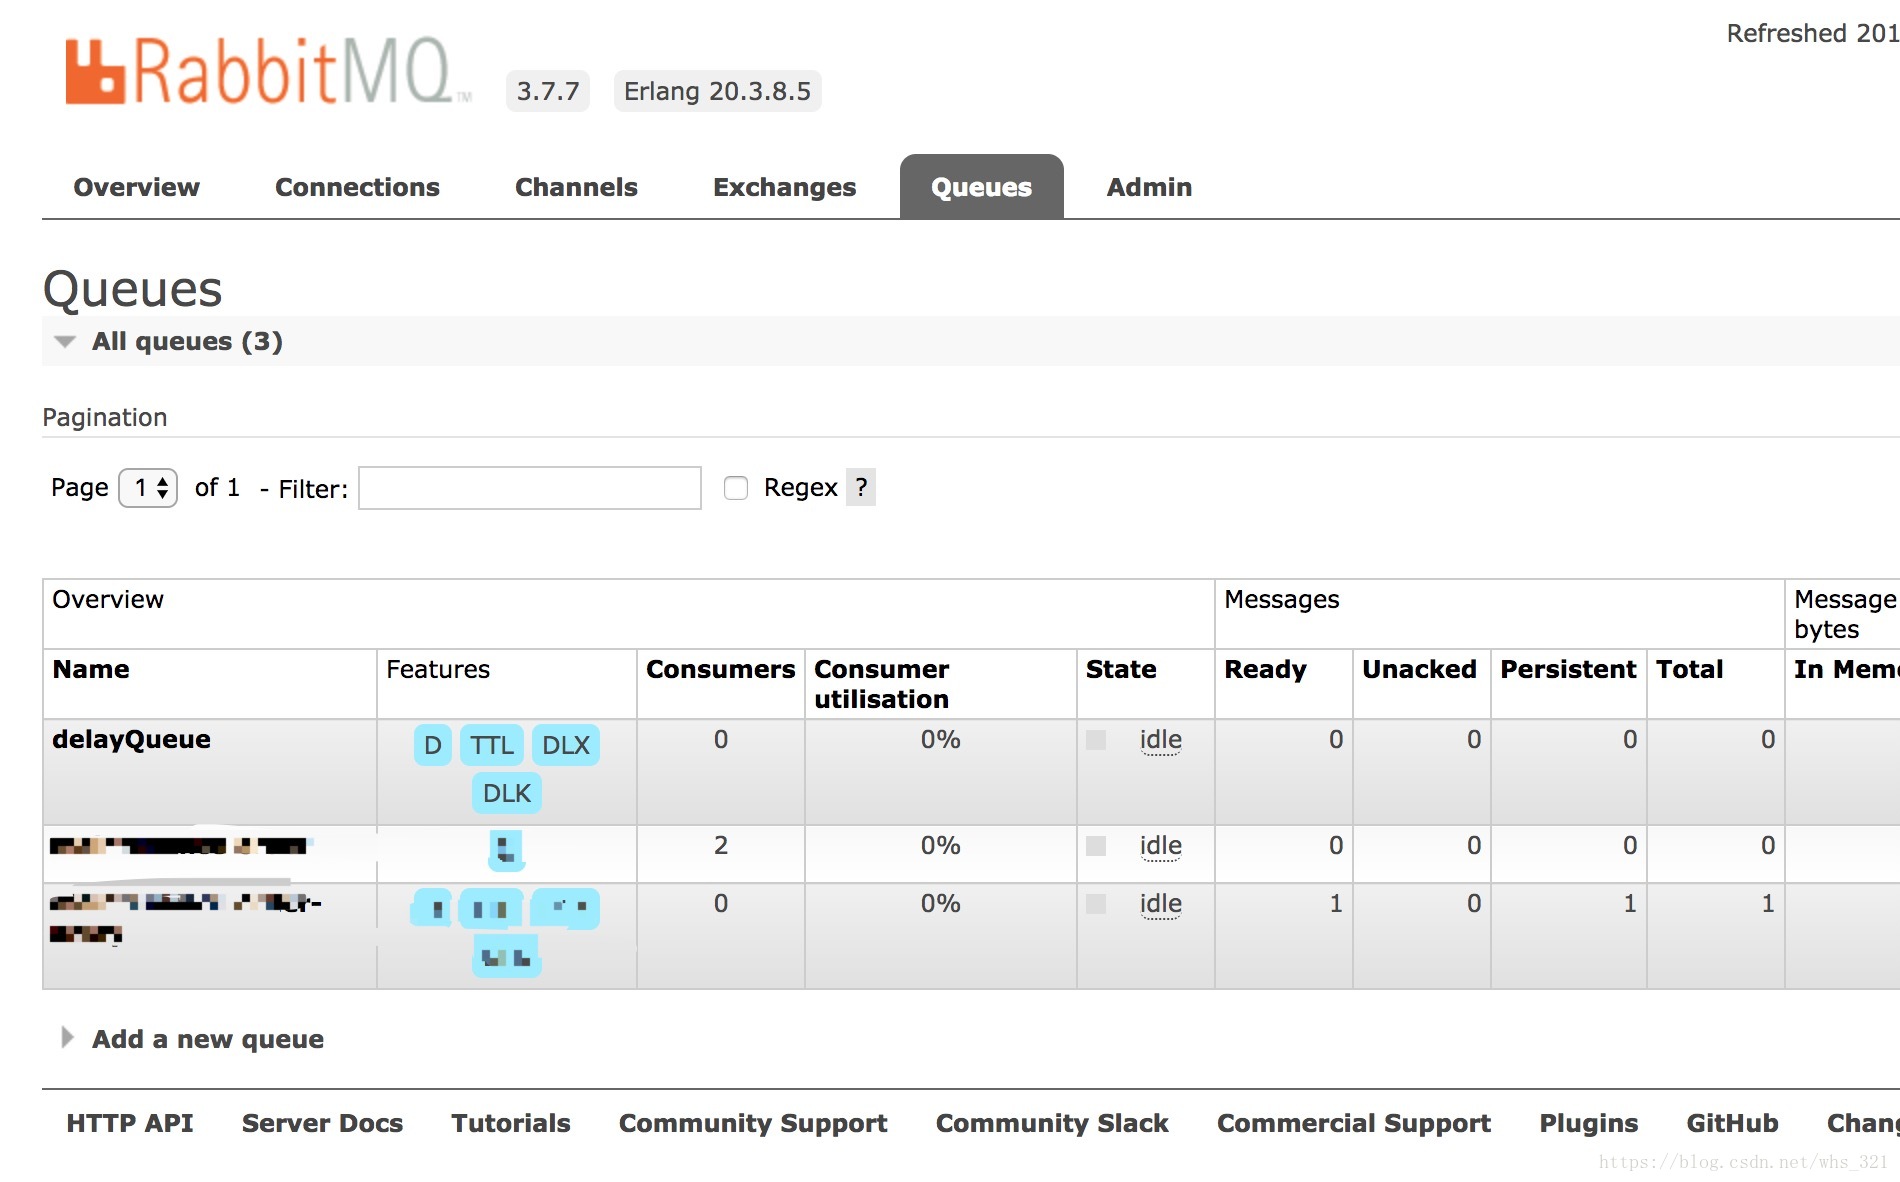Go to the Connections tab
Screen dimensions: 1900x1182
[x=357, y=187]
